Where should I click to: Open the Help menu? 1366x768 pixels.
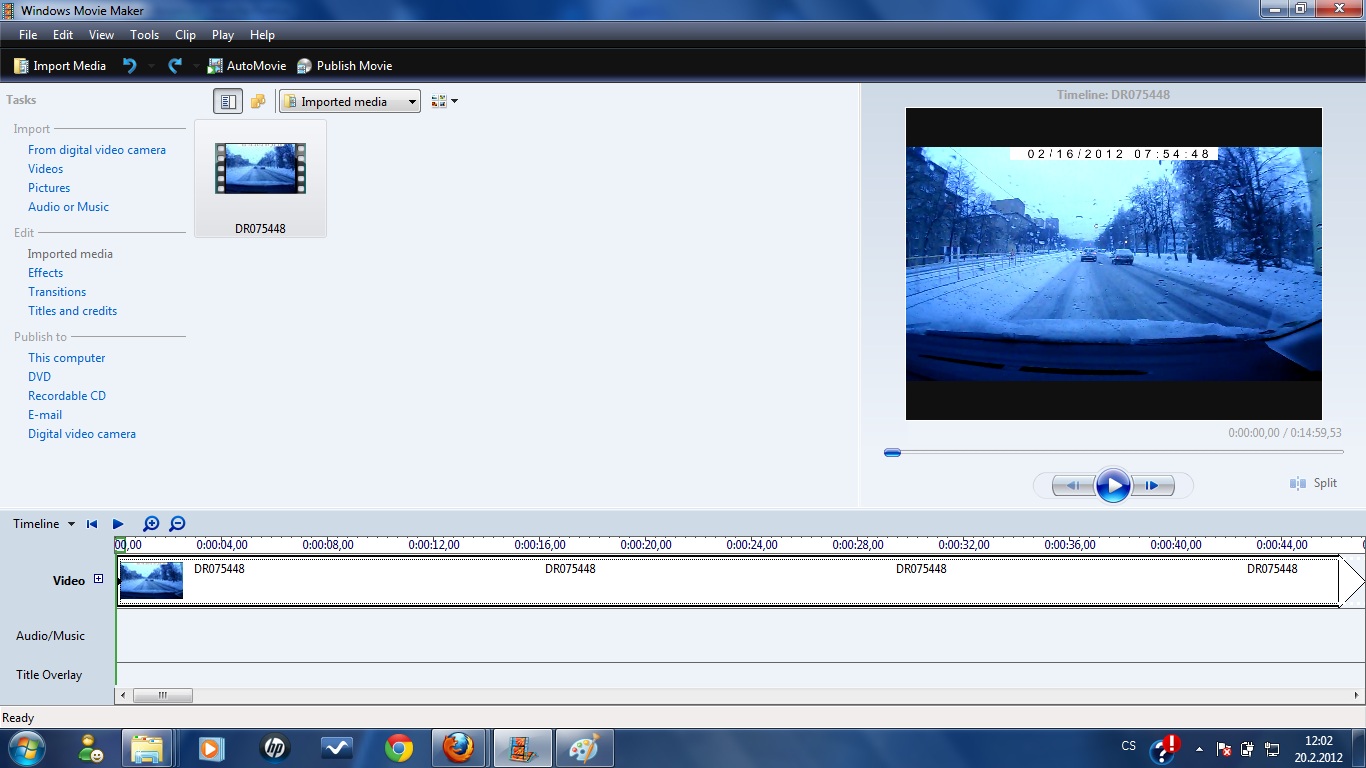262,35
